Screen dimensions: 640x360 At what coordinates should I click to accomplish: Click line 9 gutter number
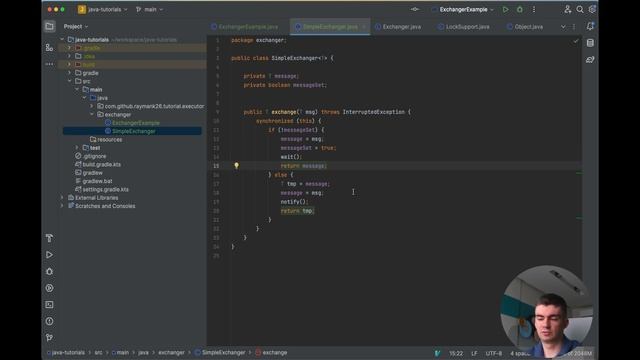(x=217, y=112)
